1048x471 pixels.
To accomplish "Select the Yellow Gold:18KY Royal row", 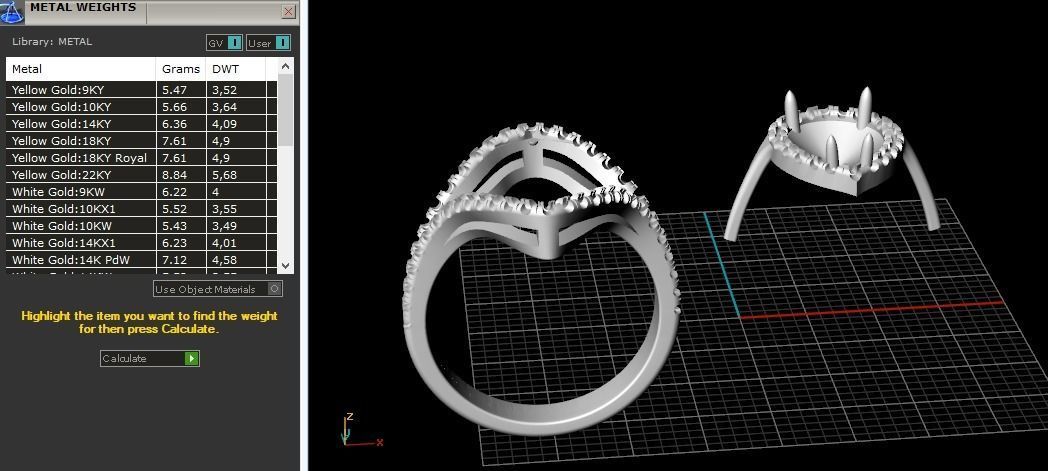I will pos(141,158).
